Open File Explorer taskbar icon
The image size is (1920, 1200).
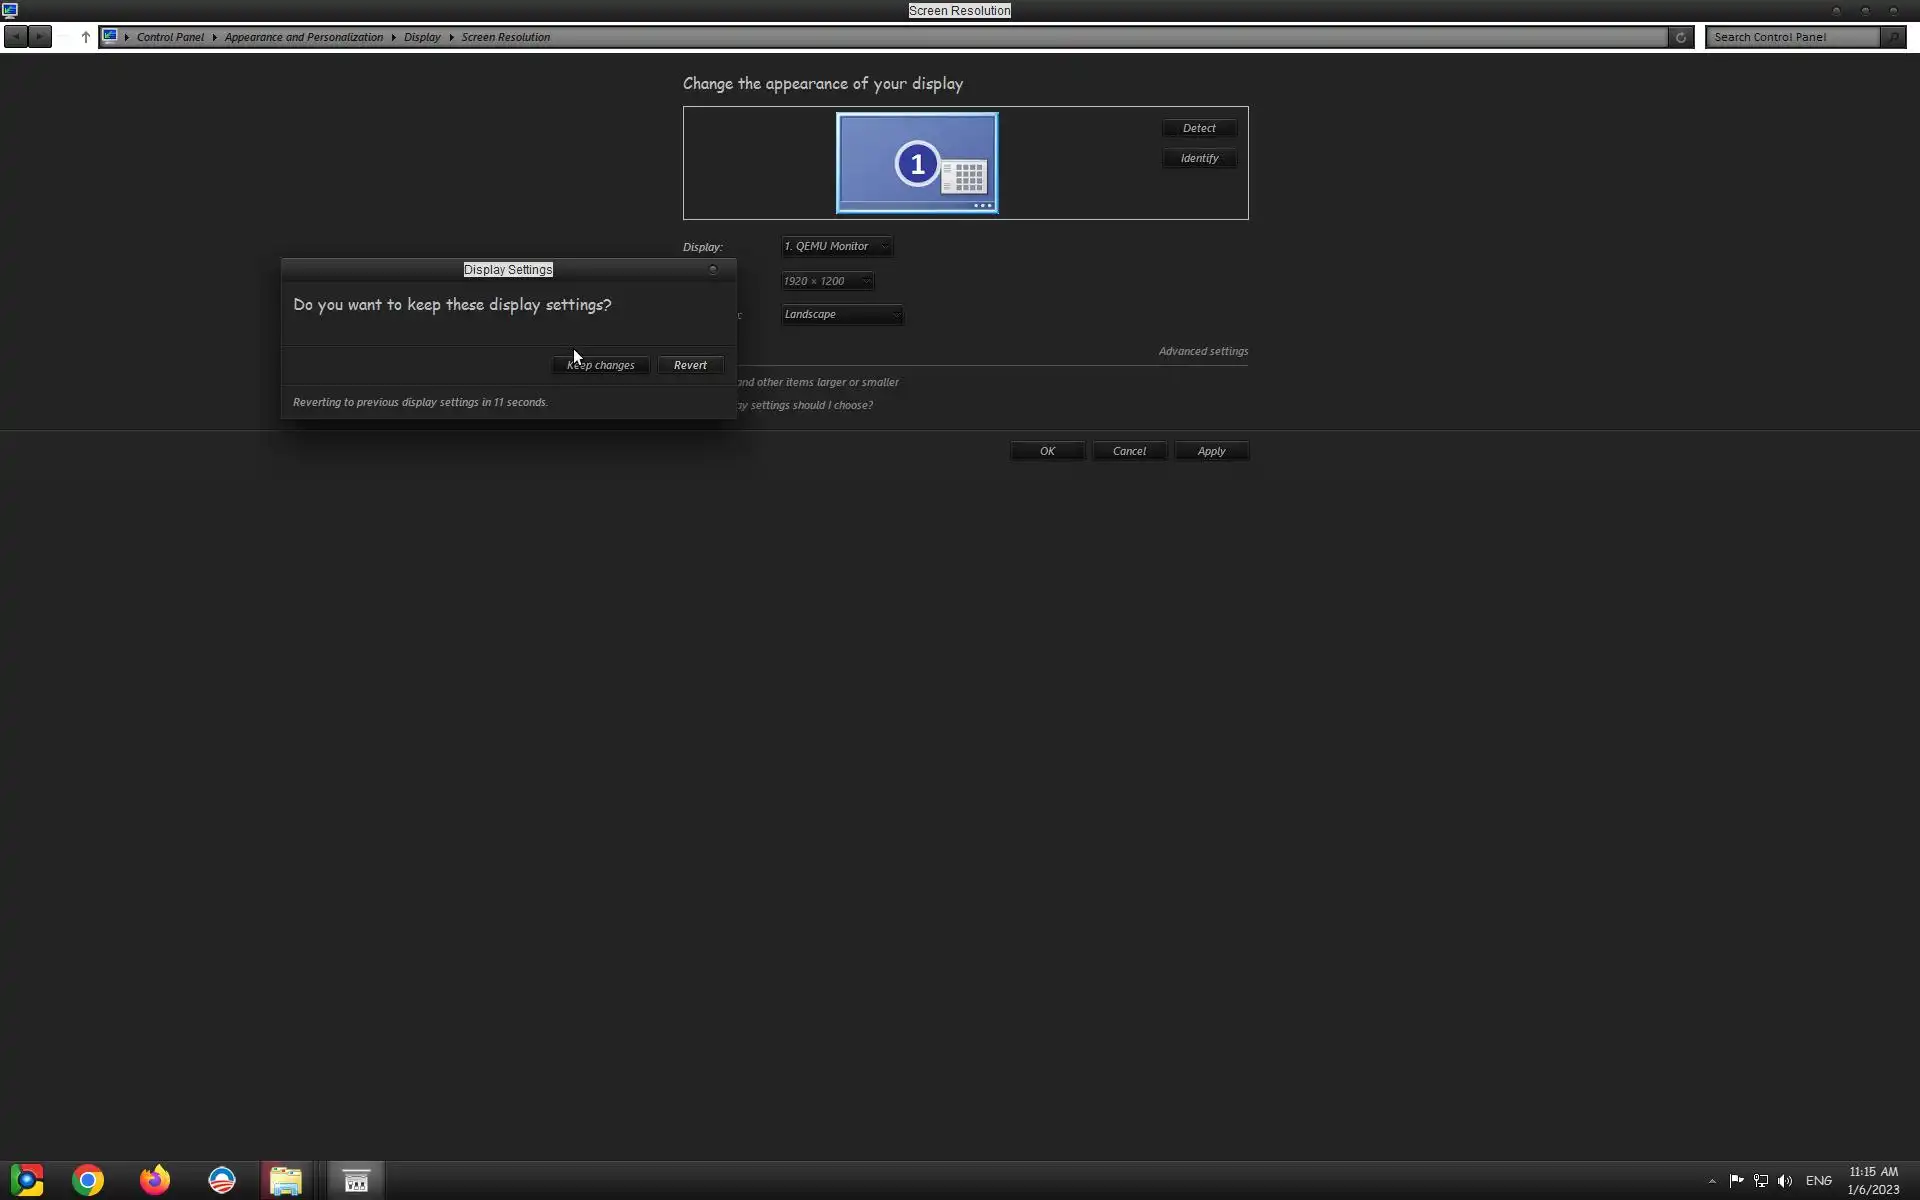(286, 1180)
